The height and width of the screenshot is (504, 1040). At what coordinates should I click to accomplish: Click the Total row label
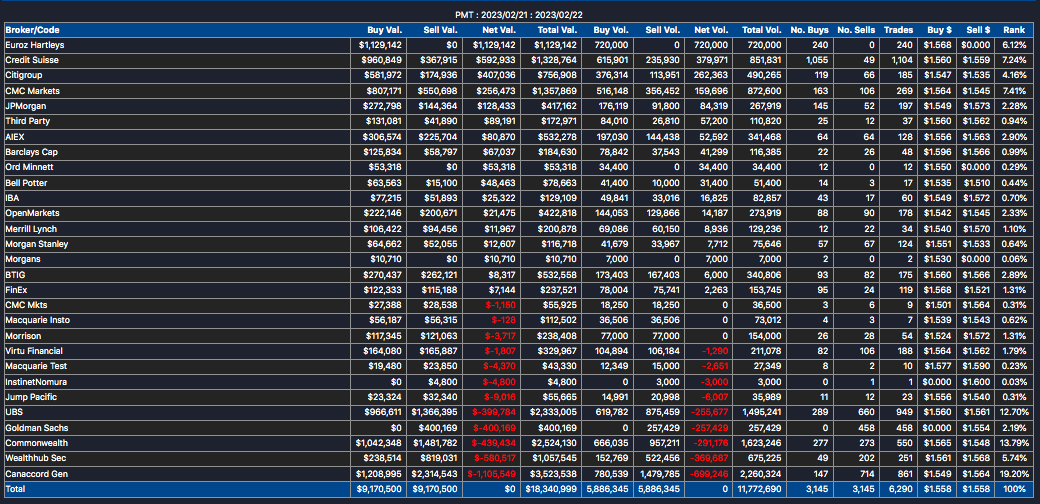point(14,489)
